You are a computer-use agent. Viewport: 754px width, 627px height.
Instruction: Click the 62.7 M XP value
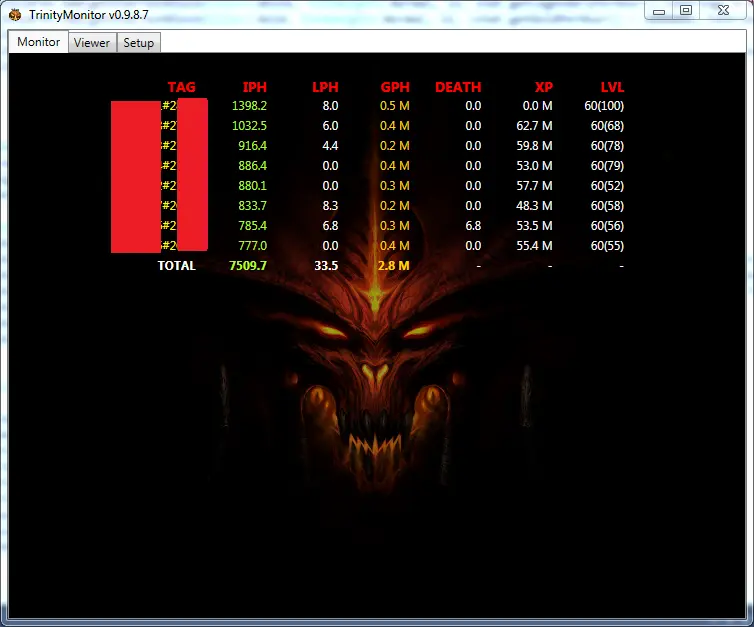534,126
